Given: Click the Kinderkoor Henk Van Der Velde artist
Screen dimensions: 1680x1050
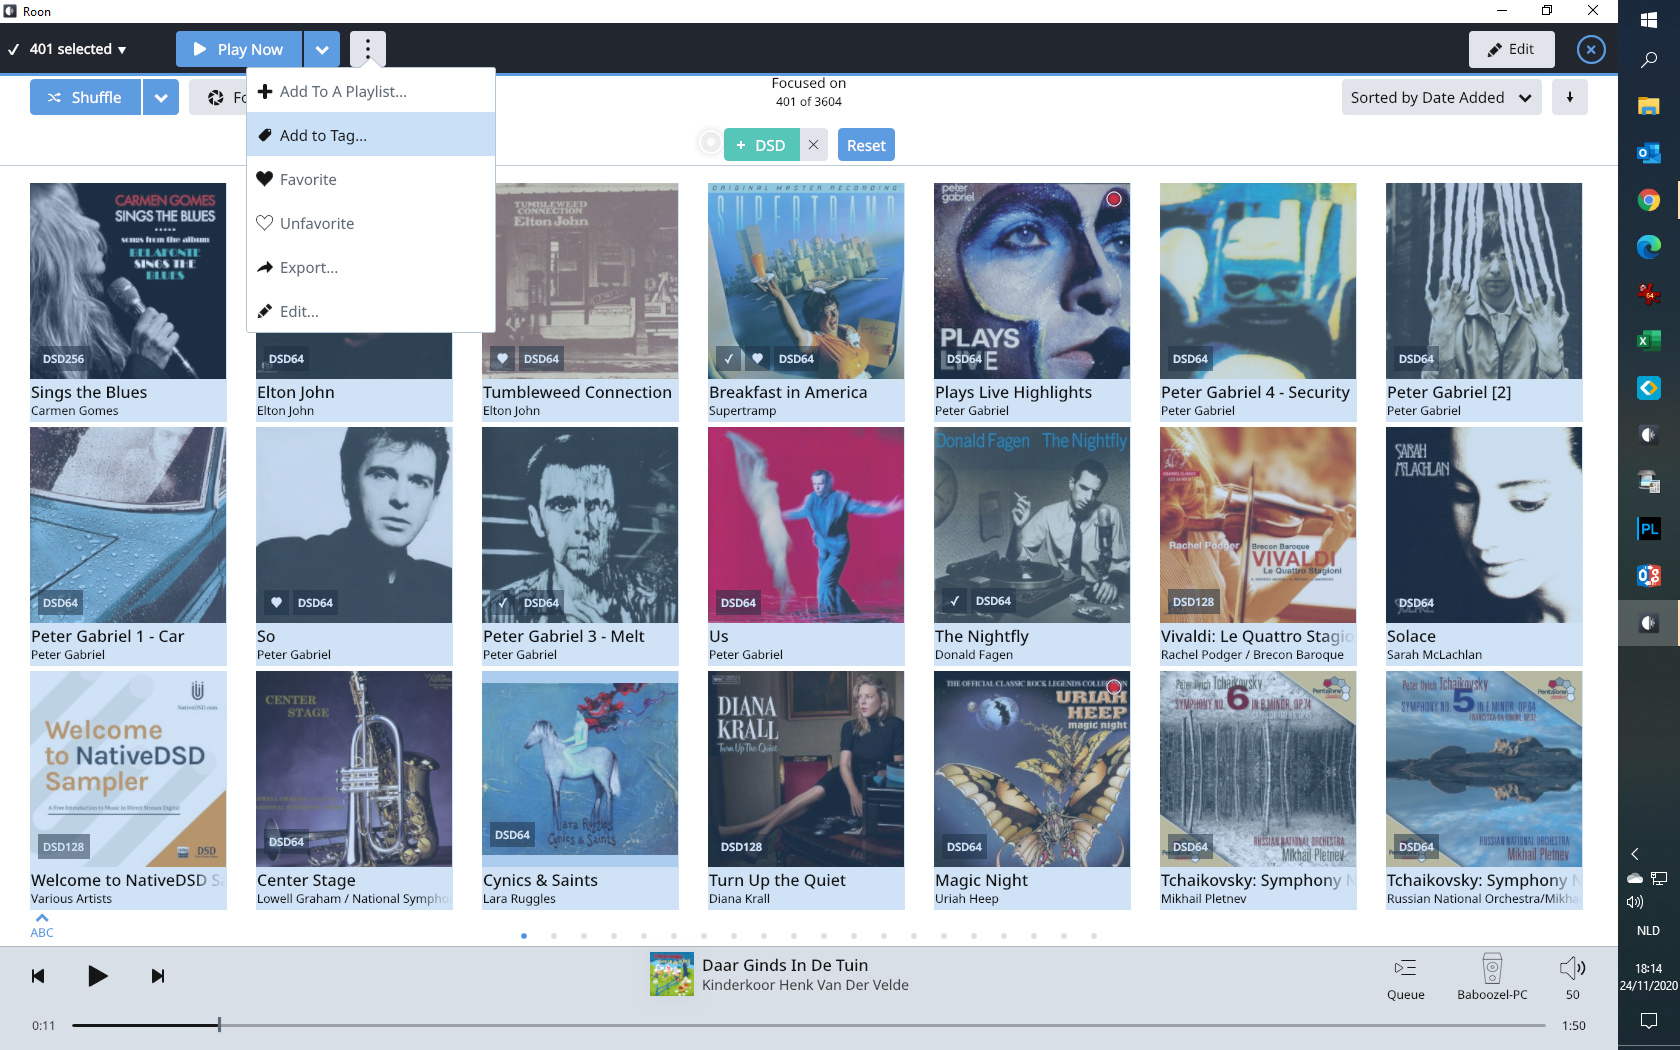Looking at the screenshot, I should [x=805, y=985].
